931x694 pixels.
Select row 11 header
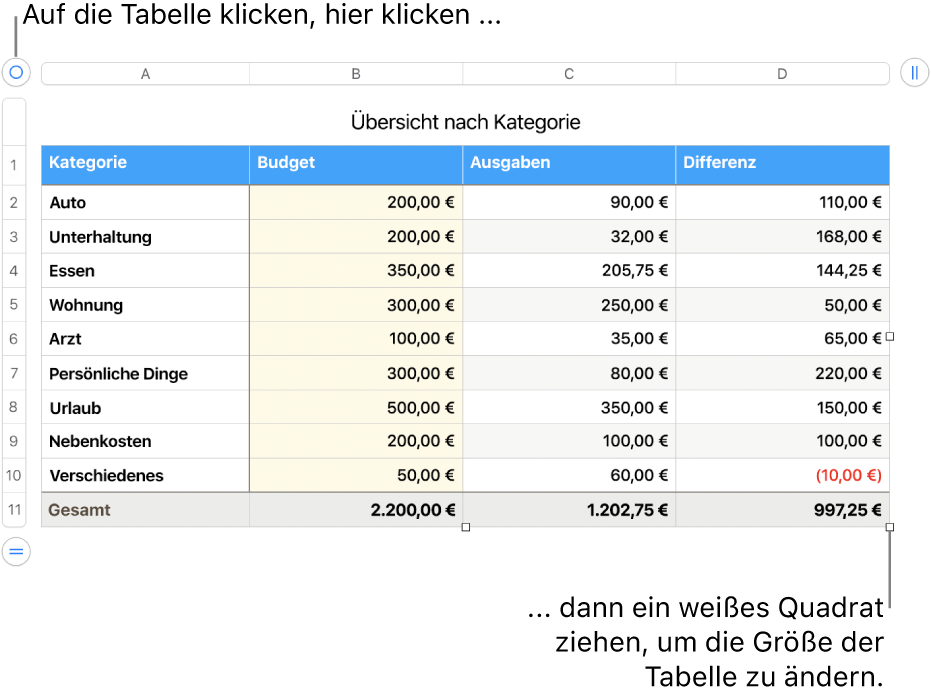[14, 509]
